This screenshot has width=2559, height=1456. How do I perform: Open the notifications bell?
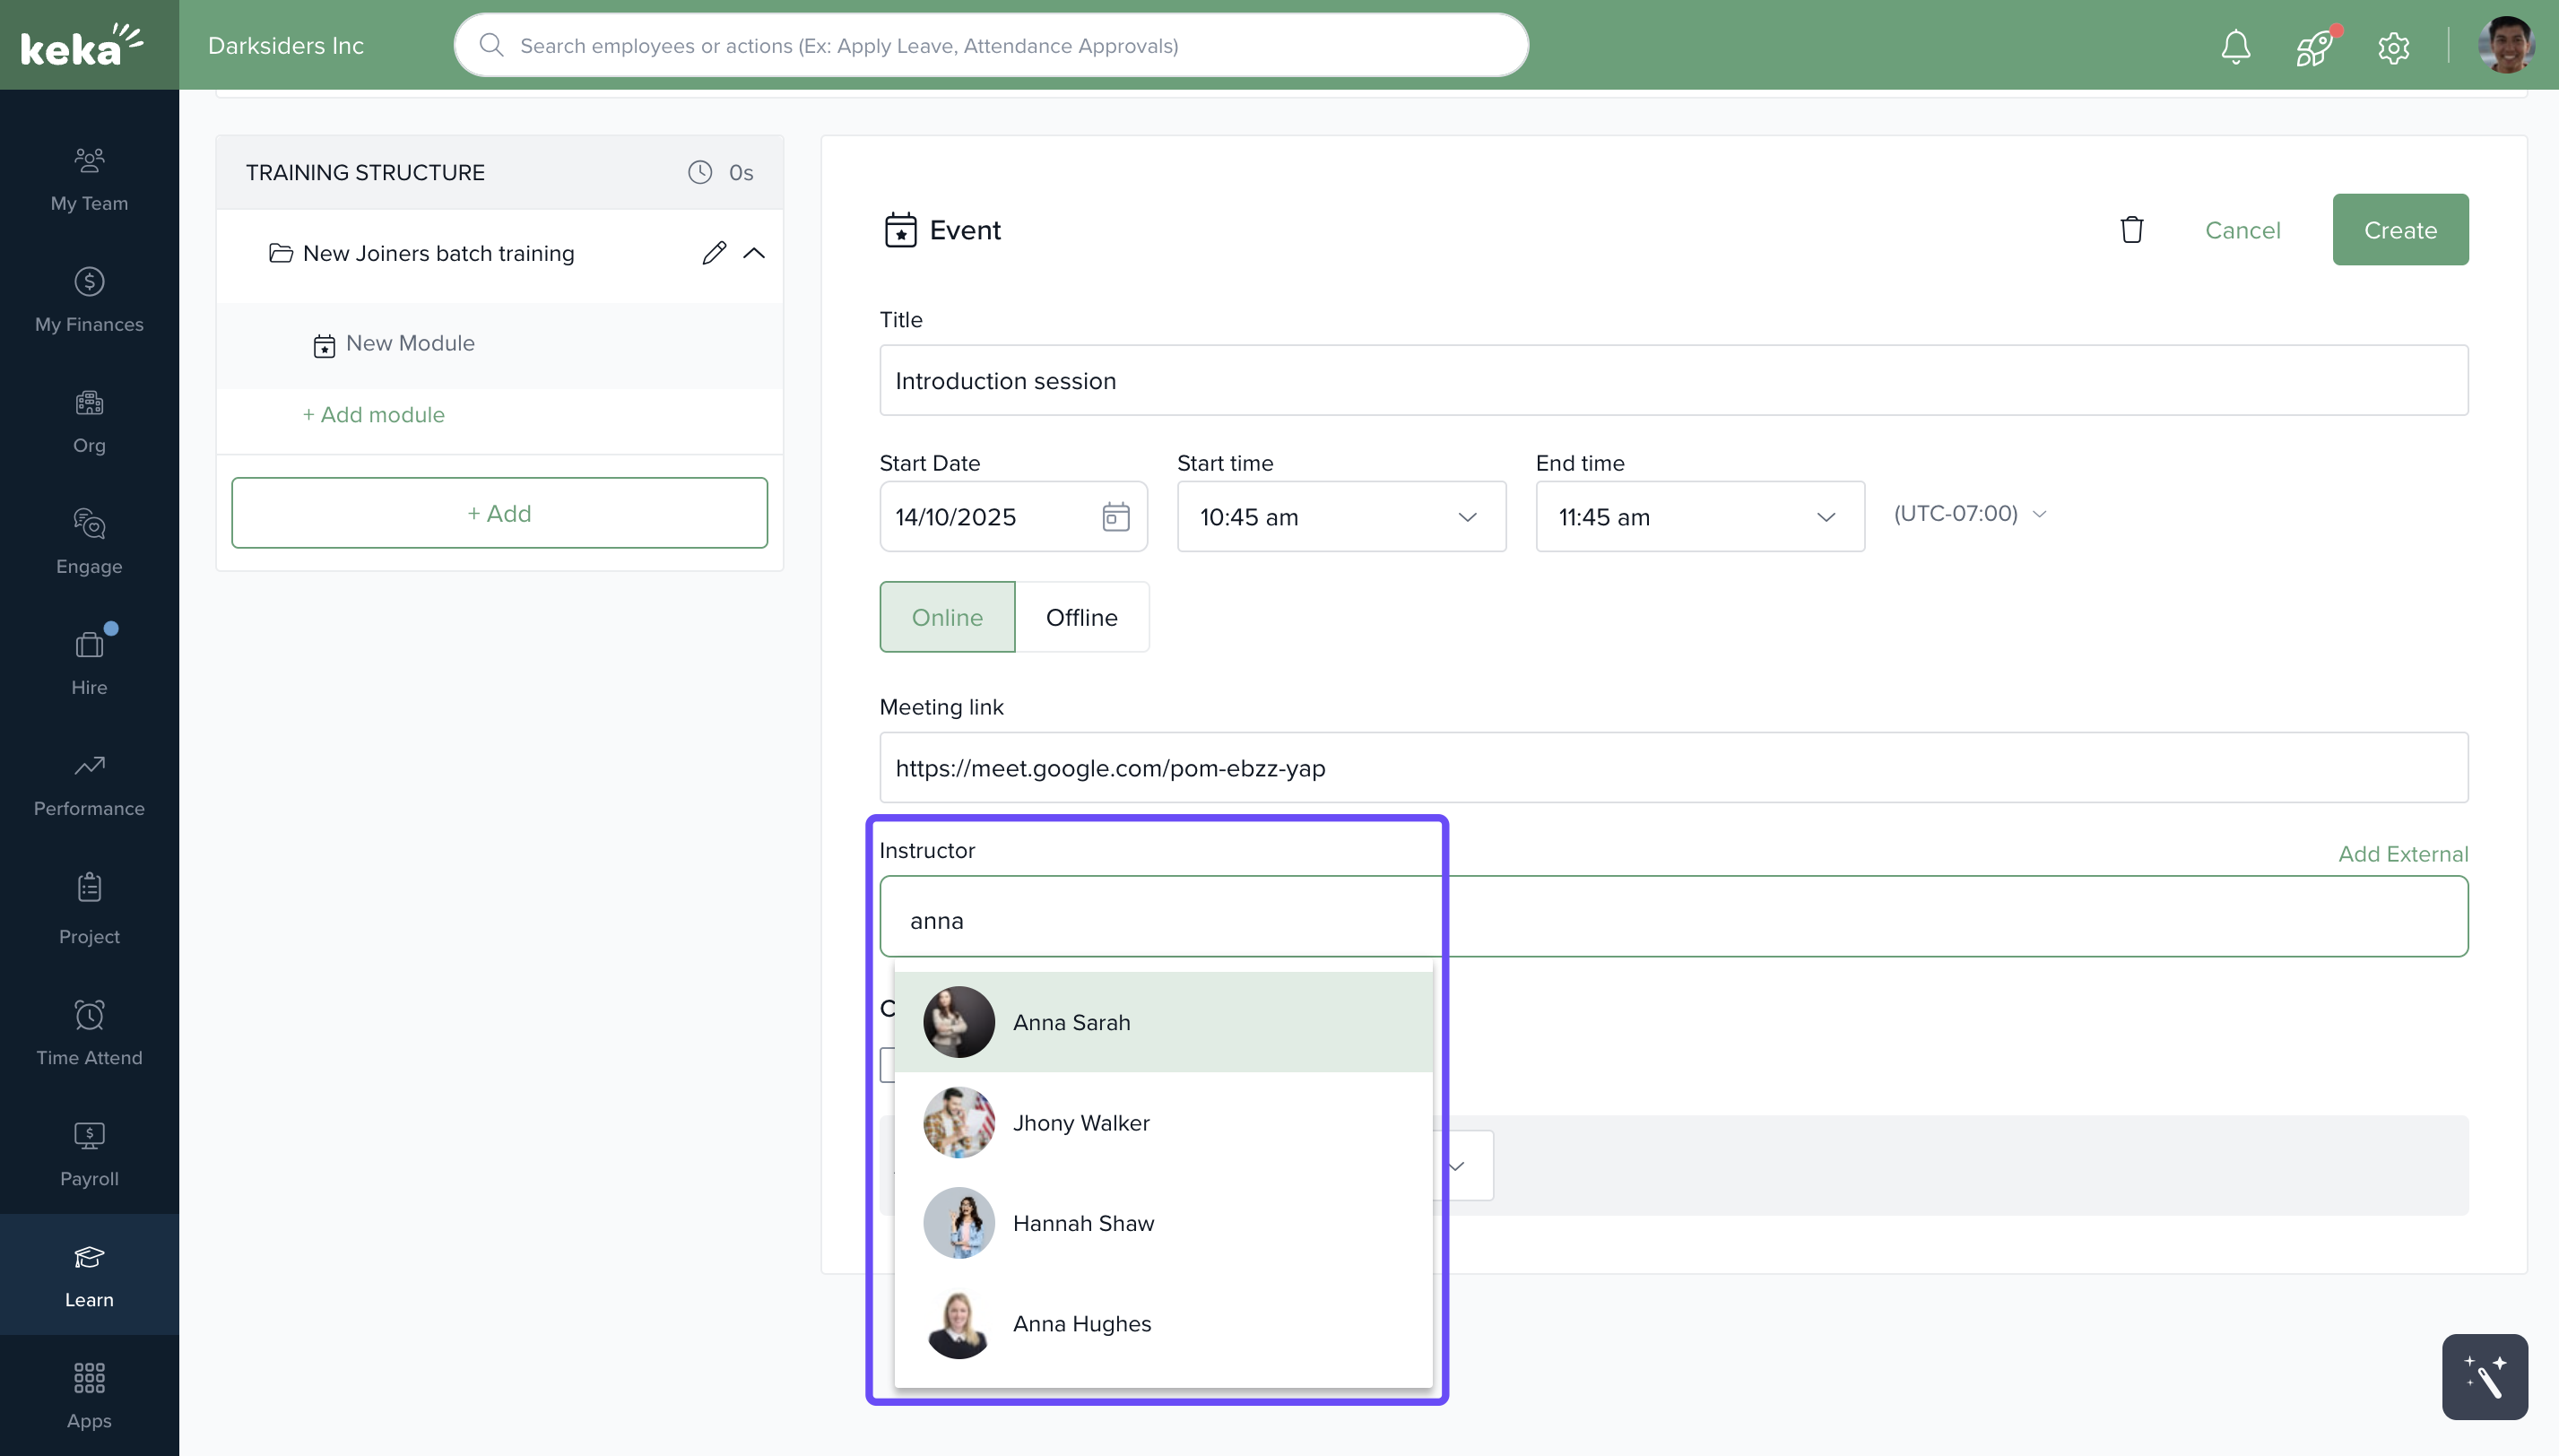tap(2235, 46)
